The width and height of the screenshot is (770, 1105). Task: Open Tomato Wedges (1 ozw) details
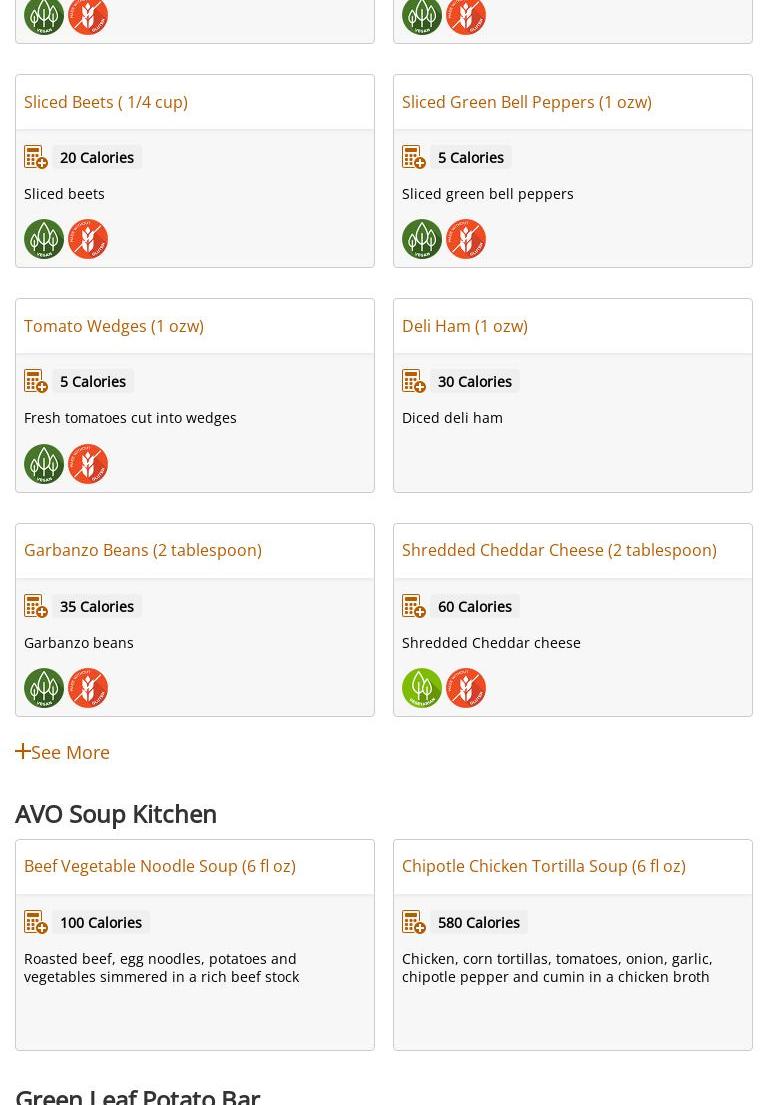(x=114, y=326)
